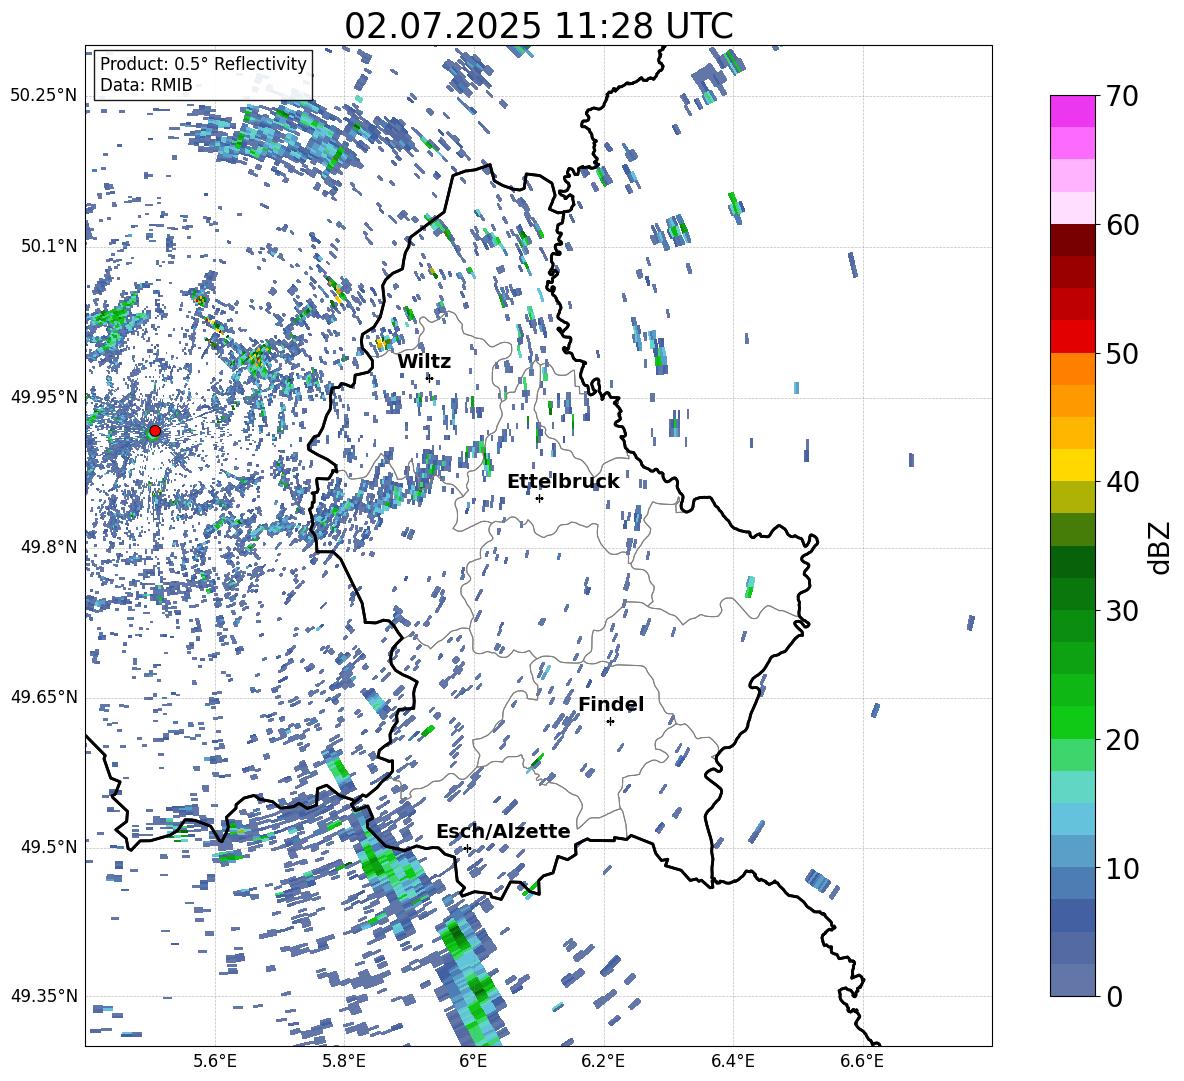
Task: Click the 50.25°N latitude label
Action: (x=44, y=96)
